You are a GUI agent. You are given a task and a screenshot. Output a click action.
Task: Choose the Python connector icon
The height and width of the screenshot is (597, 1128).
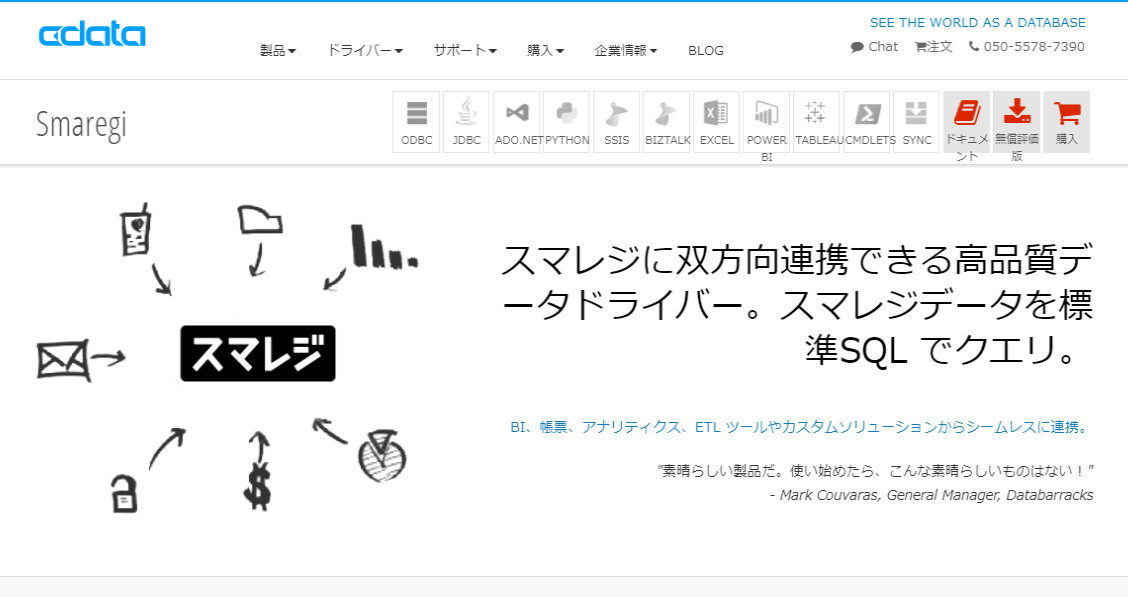566,122
